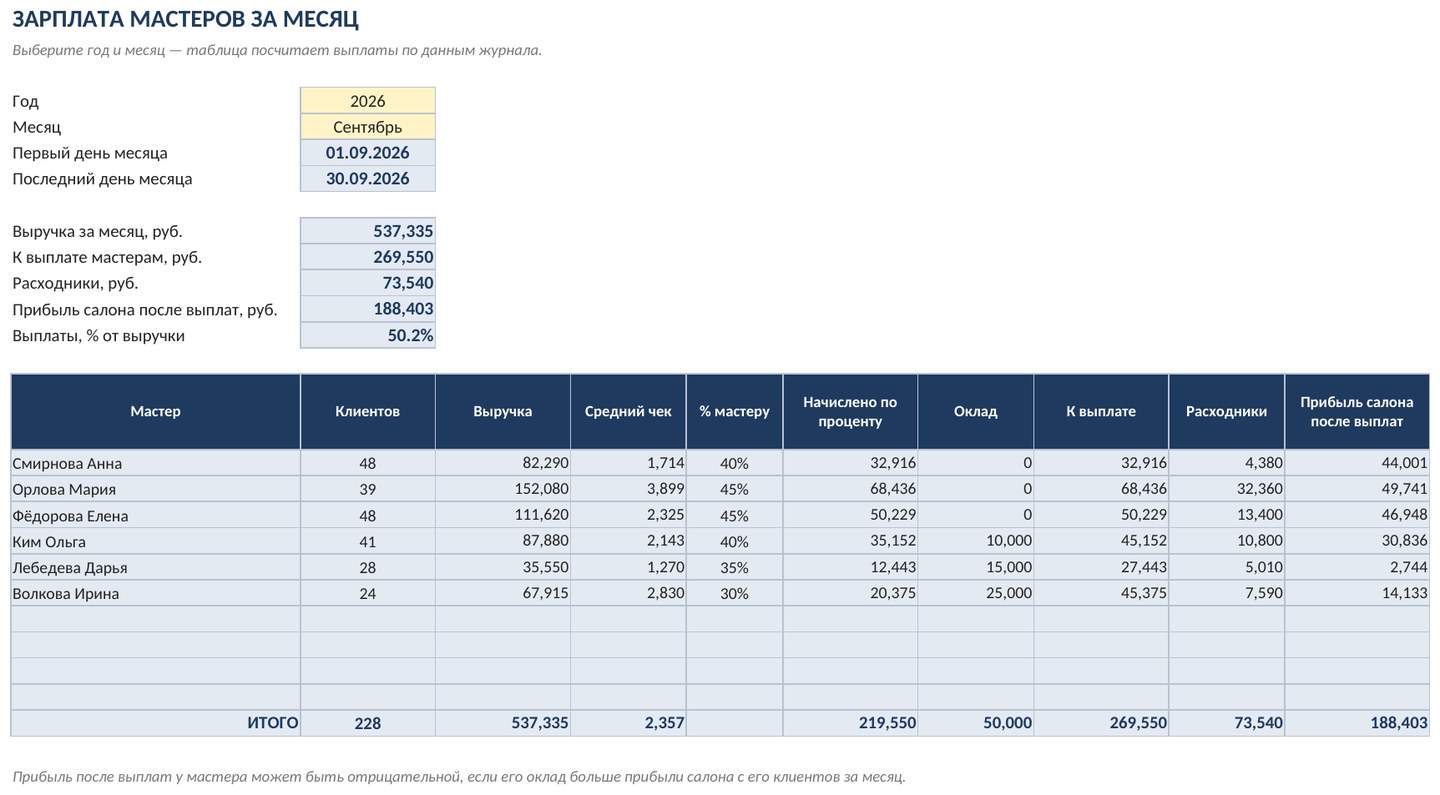Click Фёдорова Елена's consumables cell 13,400

click(1227, 515)
